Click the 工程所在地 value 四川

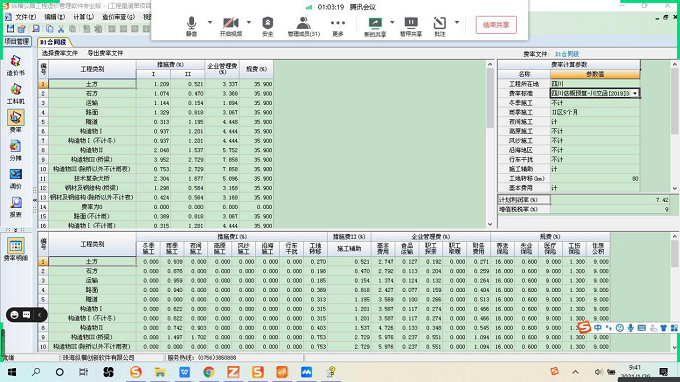pyautogui.click(x=595, y=84)
